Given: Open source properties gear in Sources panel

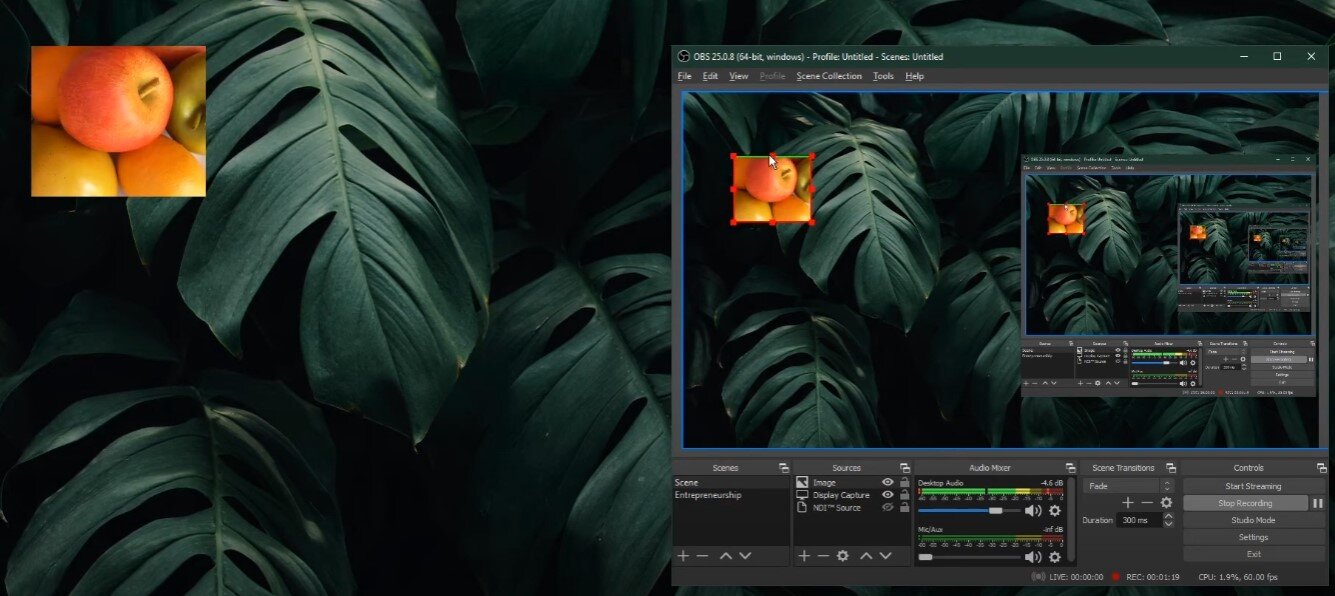Looking at the screenshot, I should click(843, 556).
